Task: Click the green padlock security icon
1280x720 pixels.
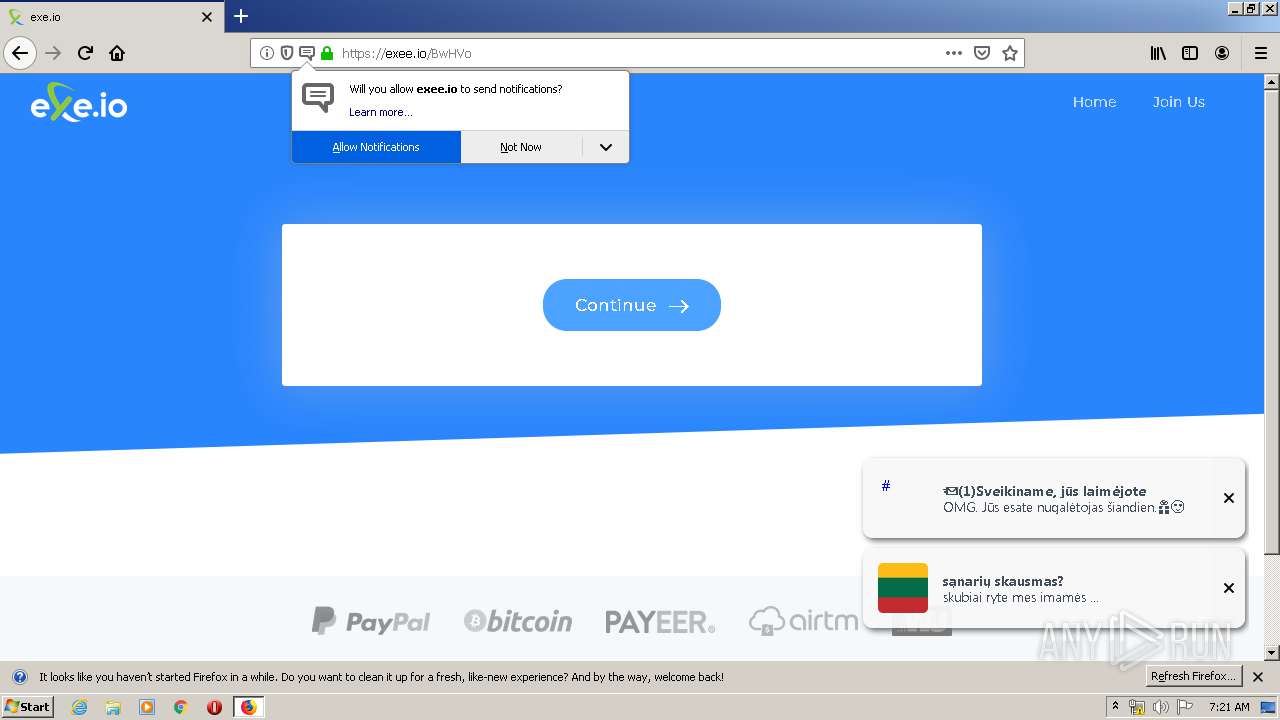Action: click(x=327, y=53)
